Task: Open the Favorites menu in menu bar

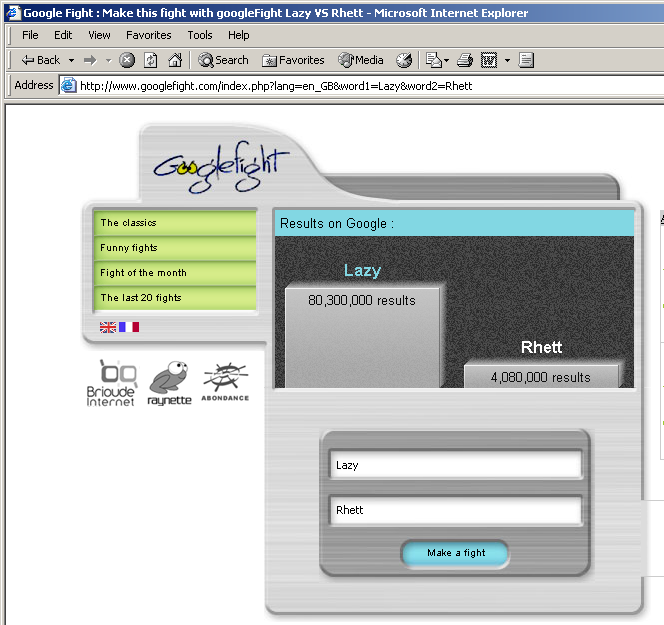Action: [x=148, y=35]
